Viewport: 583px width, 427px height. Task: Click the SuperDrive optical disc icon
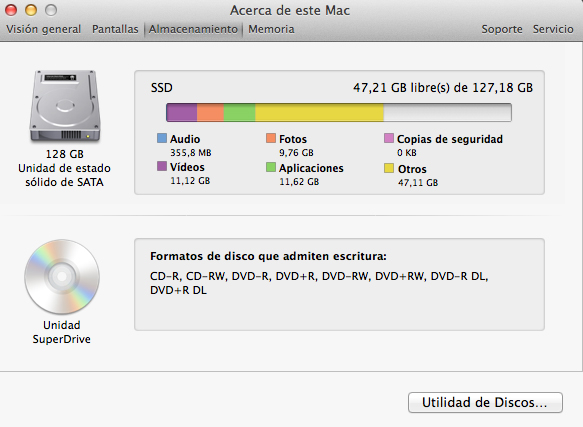point(62,277)
